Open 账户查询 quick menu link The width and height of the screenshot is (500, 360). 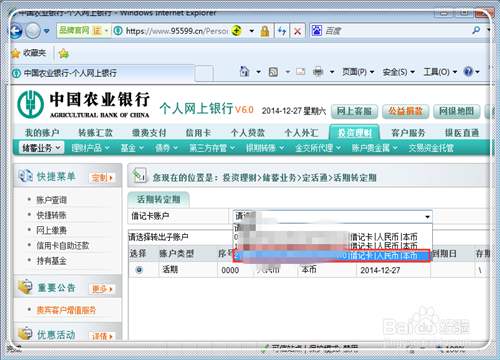pos(51,200)
